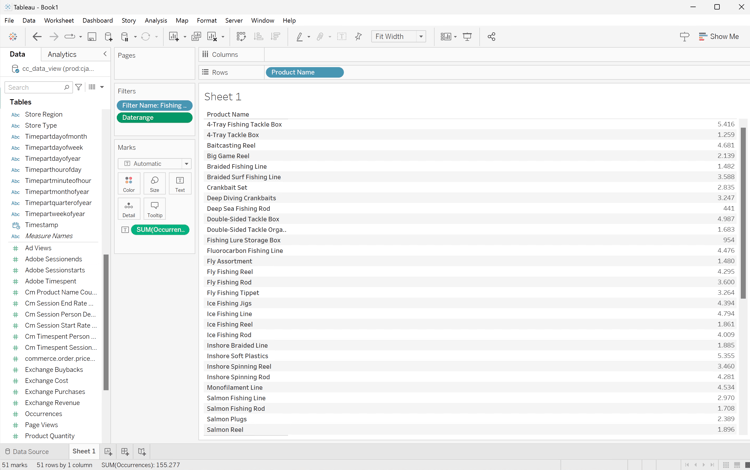Click the Size marks card button
Viewport: 750px width, 470px height.
click(x=154, y=184)
